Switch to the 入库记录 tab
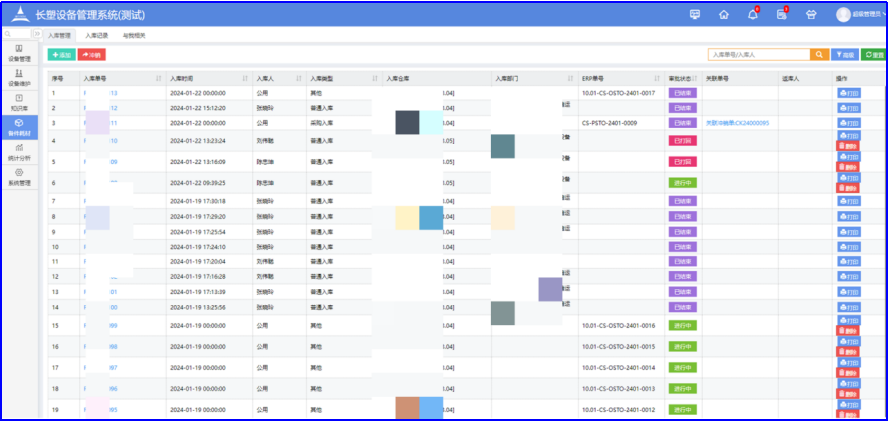The image size is (888, 421). pyautogui.click(x=97, y=35)
